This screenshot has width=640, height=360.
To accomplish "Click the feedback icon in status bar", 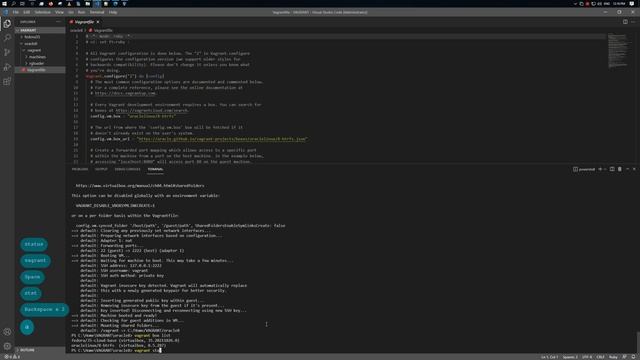I will 624,357.
